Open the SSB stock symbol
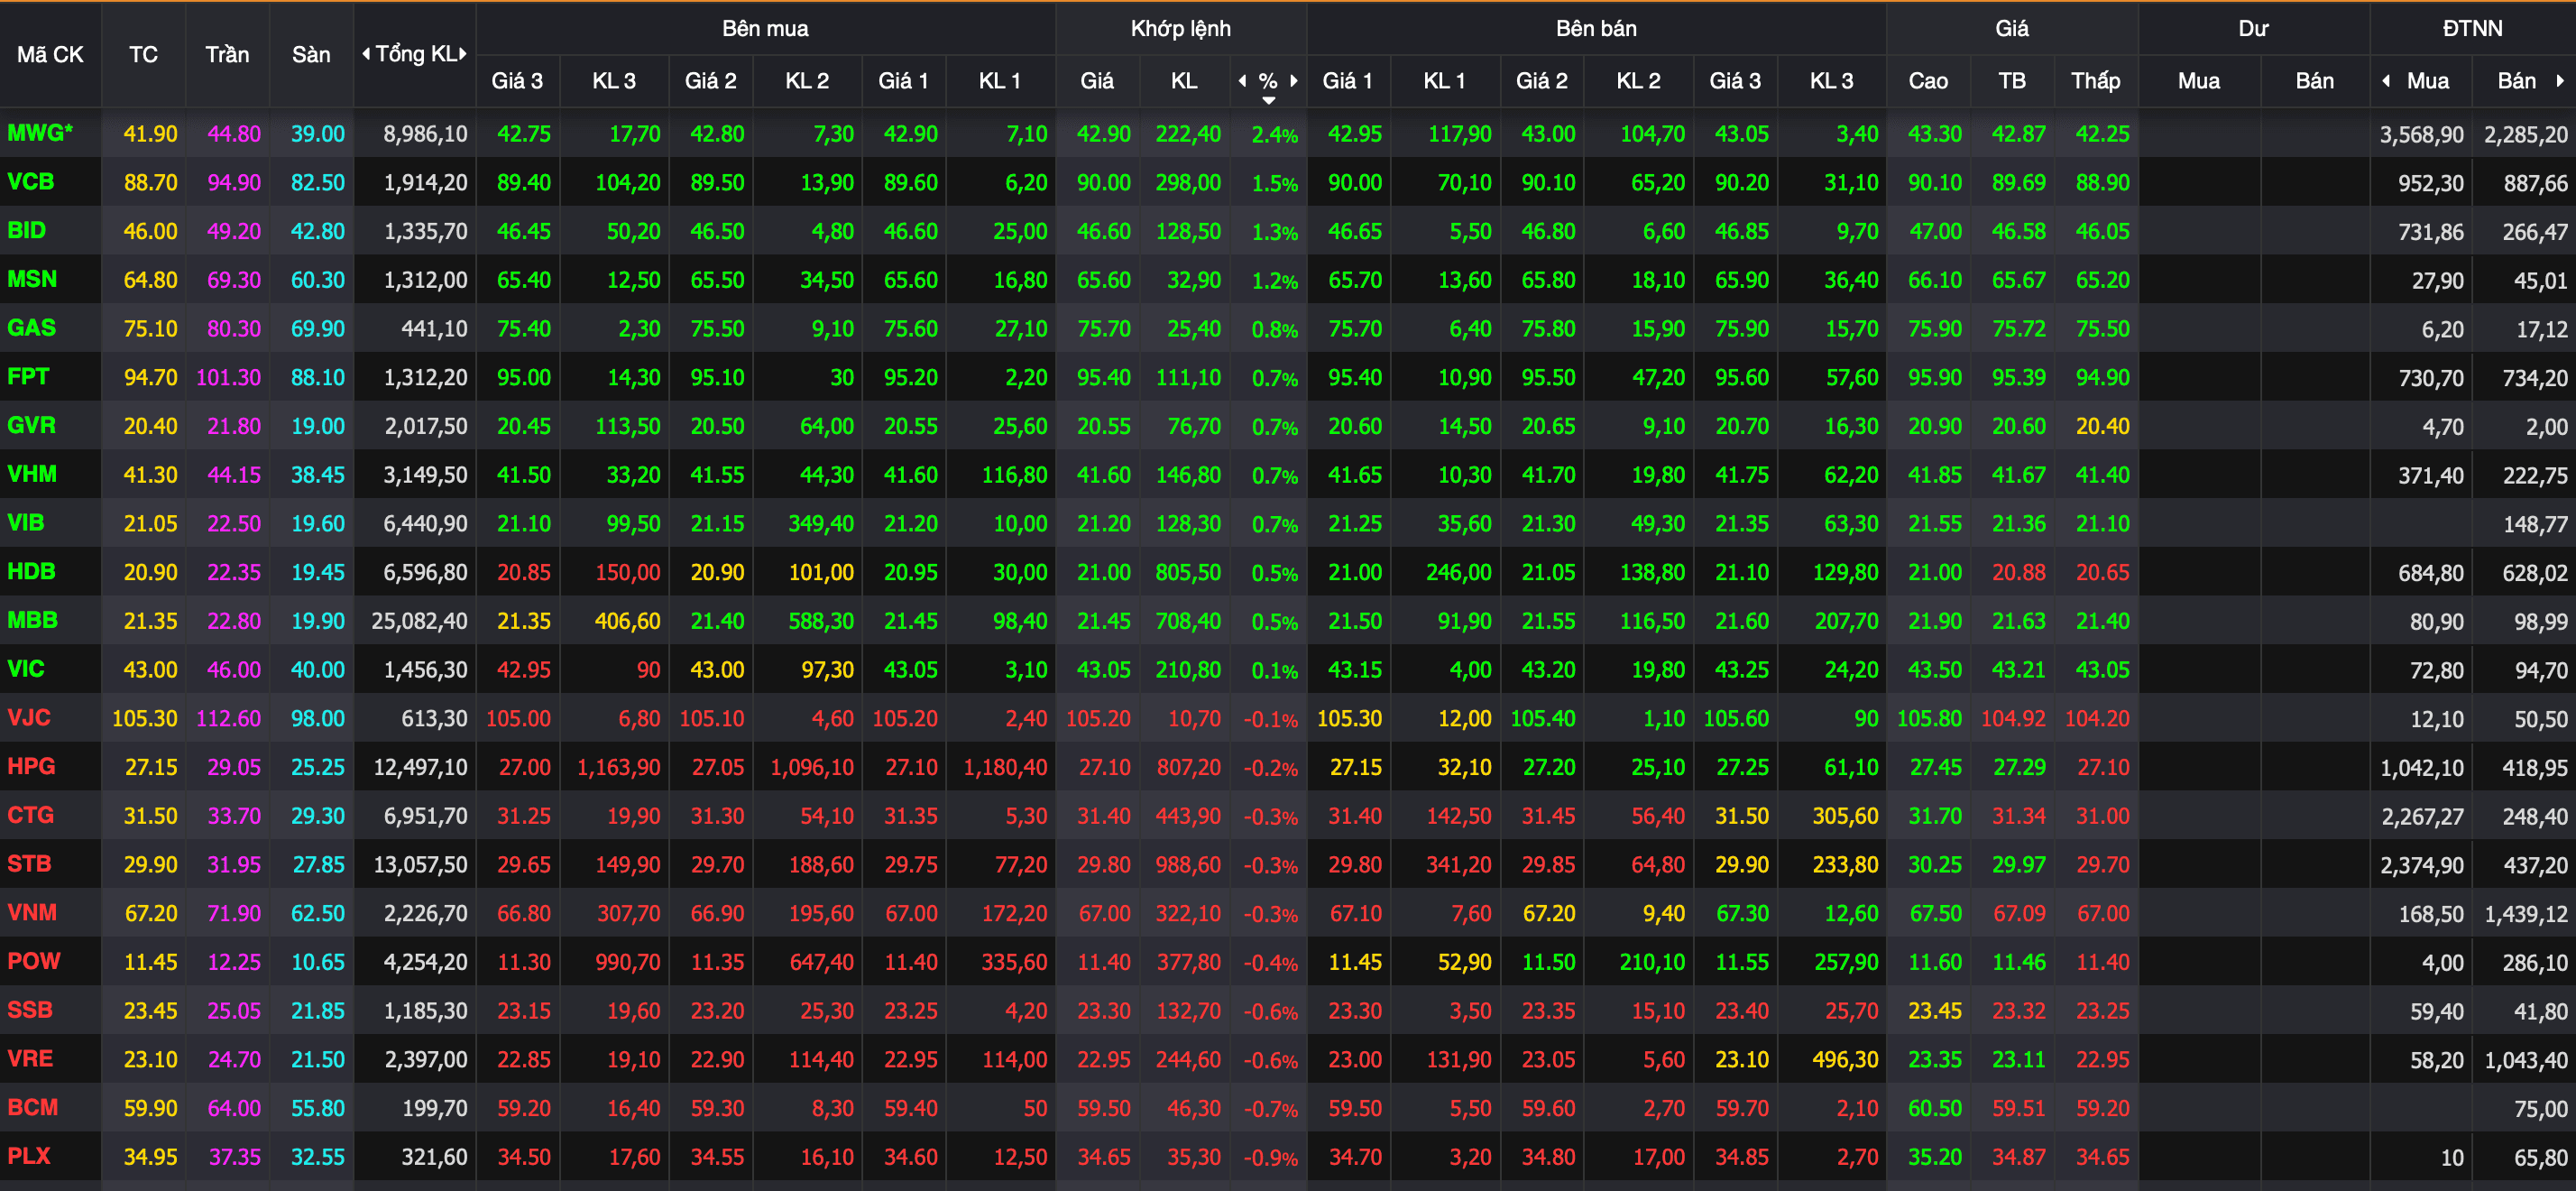The width and height of the screenshot is (2576, 1191). 30,1010
